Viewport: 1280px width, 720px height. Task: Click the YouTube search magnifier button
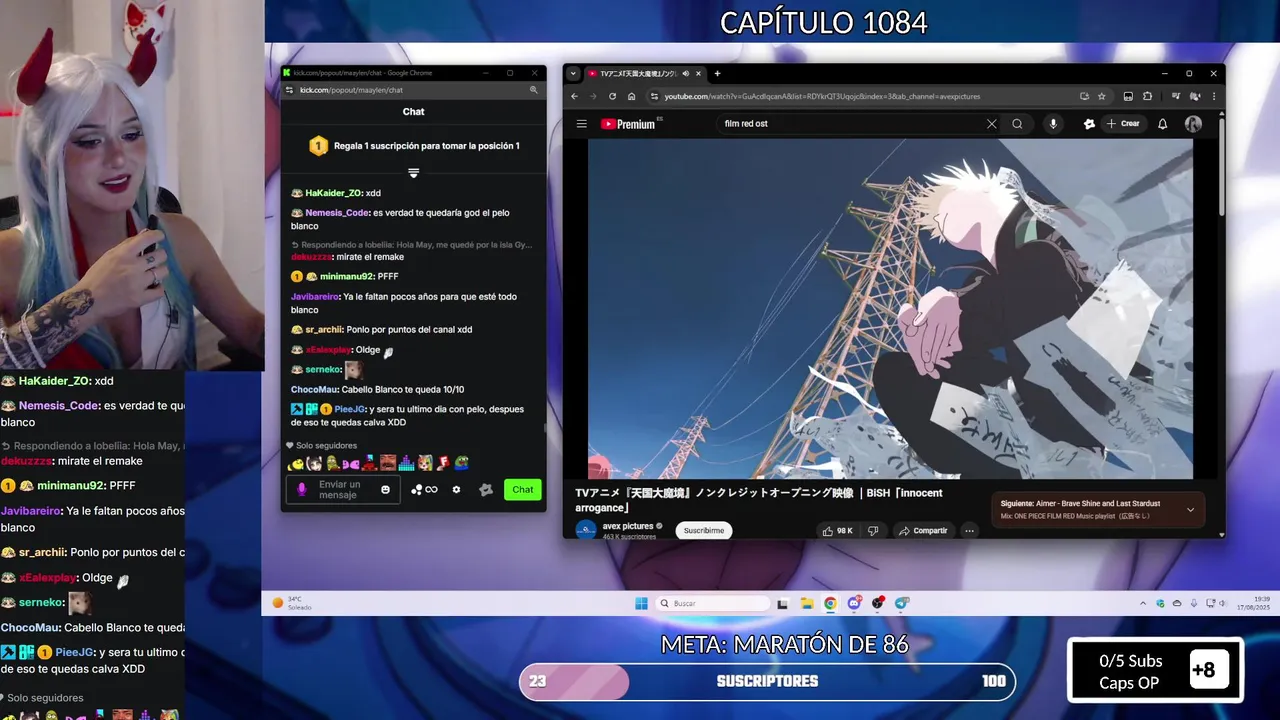(1017, 124)
